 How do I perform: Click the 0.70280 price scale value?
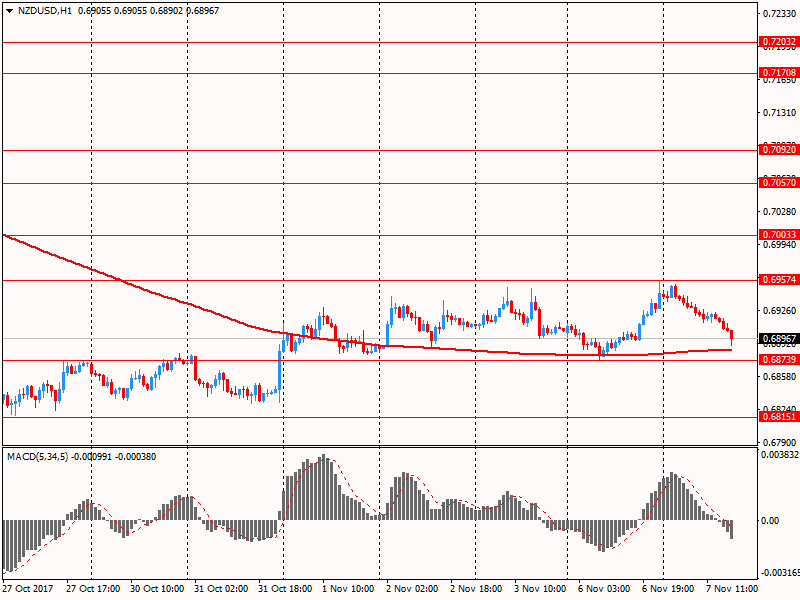[780, 212]
